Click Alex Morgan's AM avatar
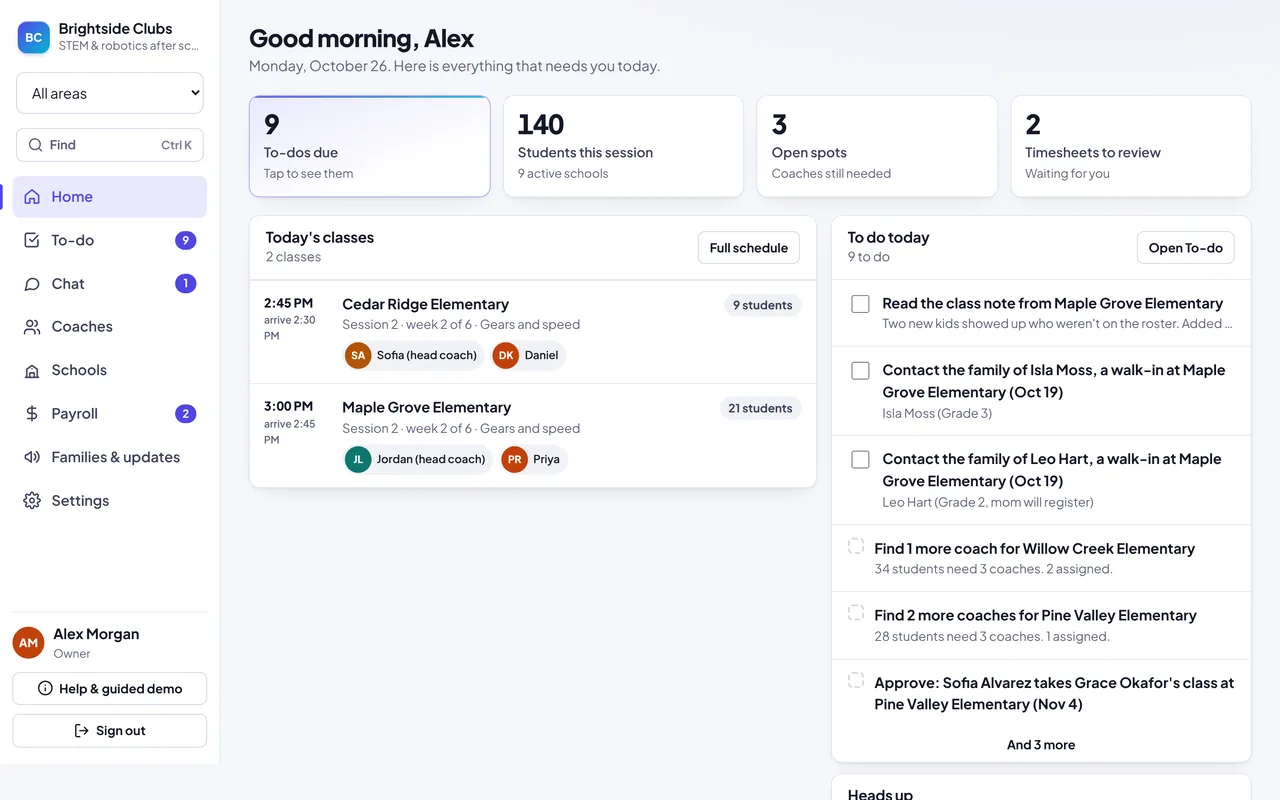 tap(28, 643)
